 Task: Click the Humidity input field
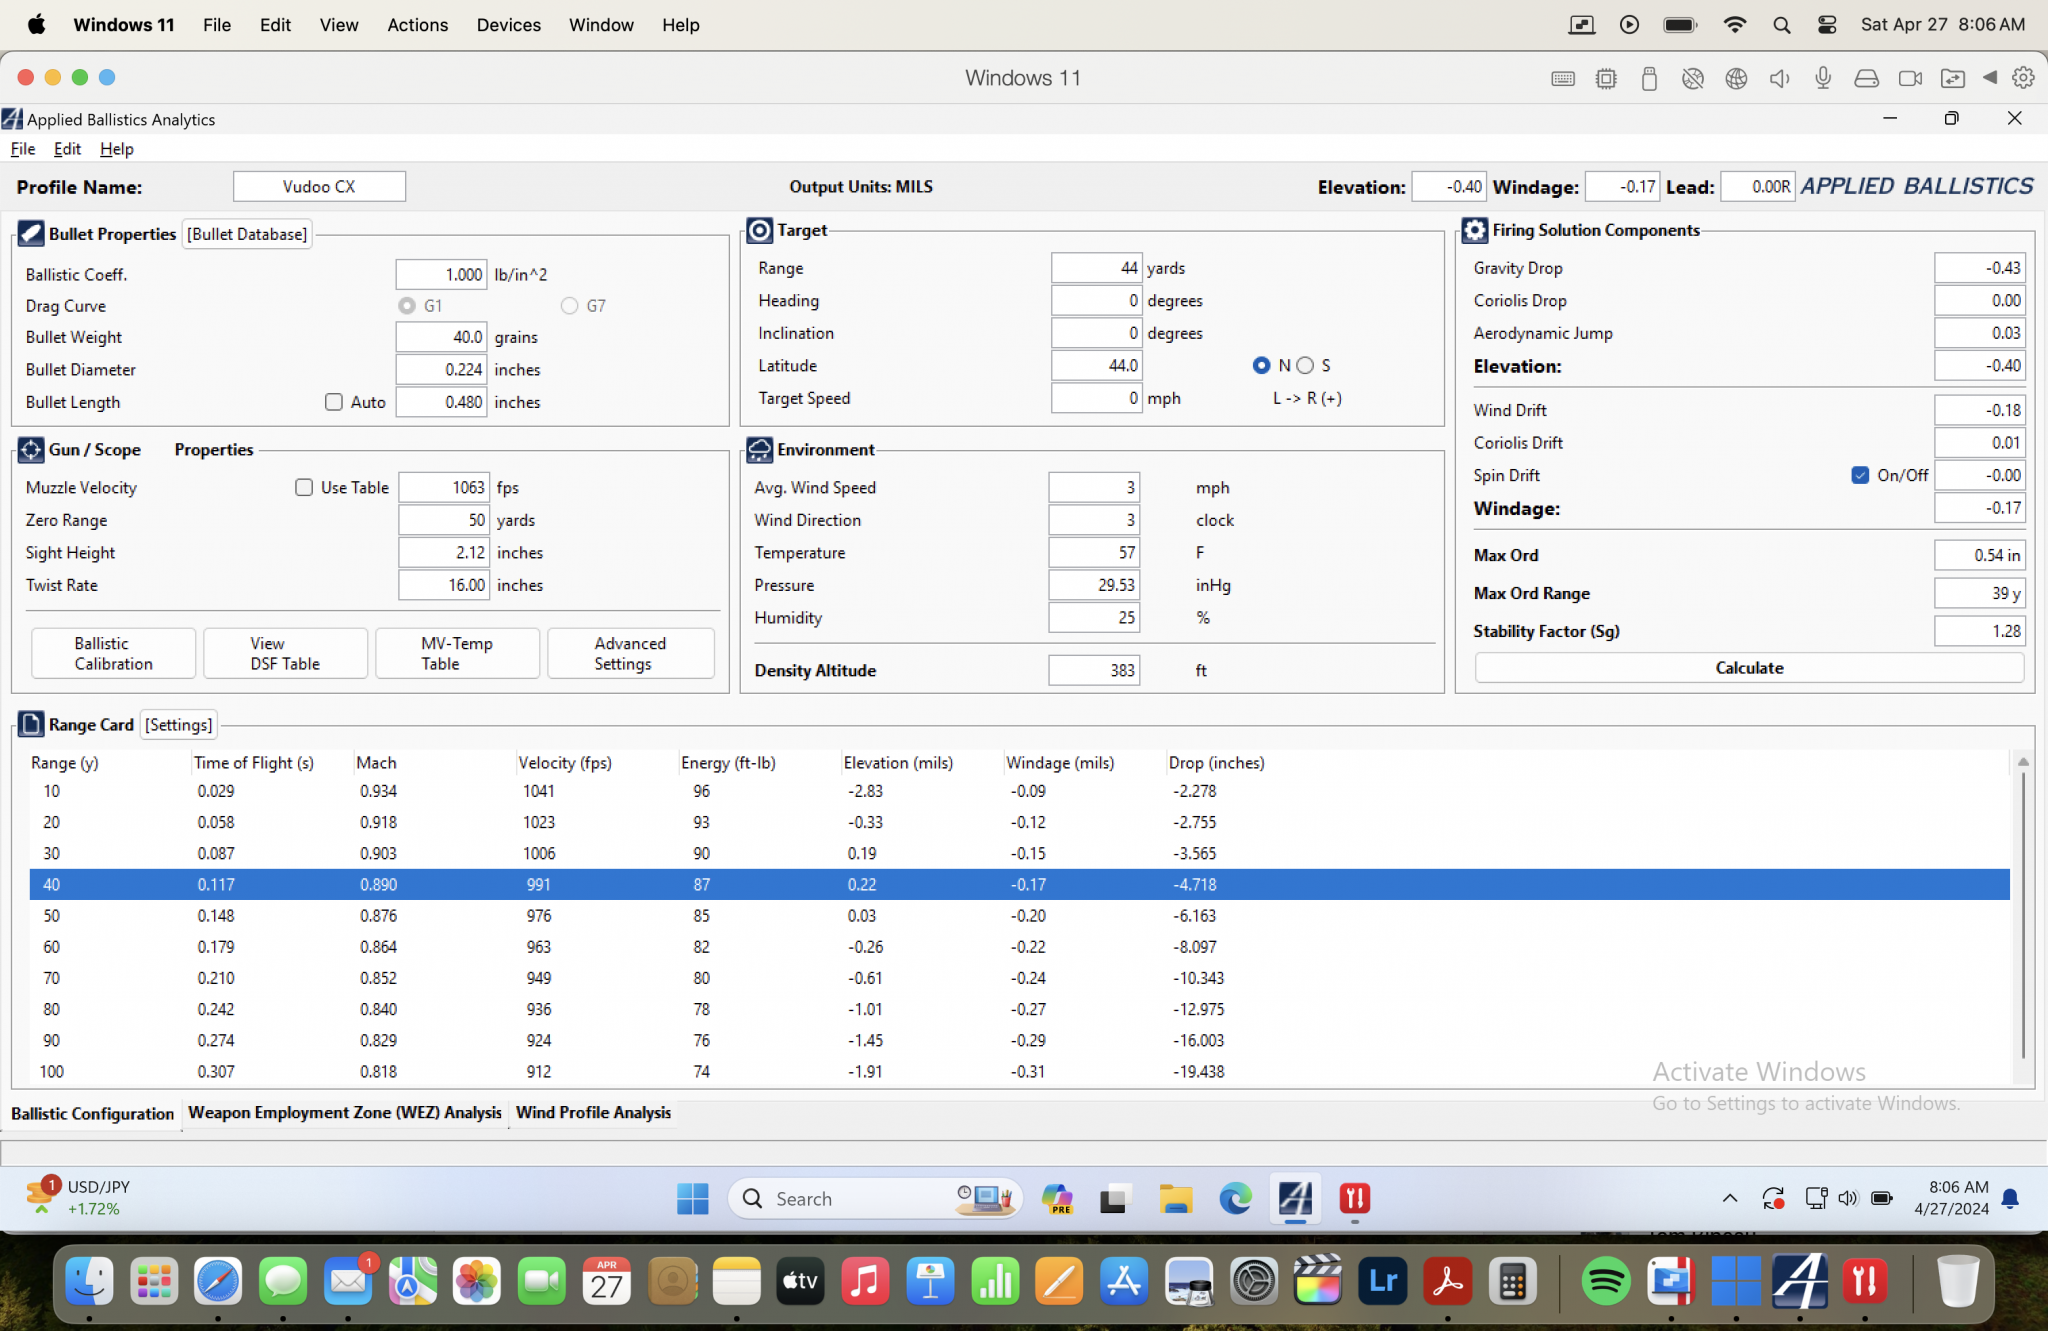[x=1094, y=618]
